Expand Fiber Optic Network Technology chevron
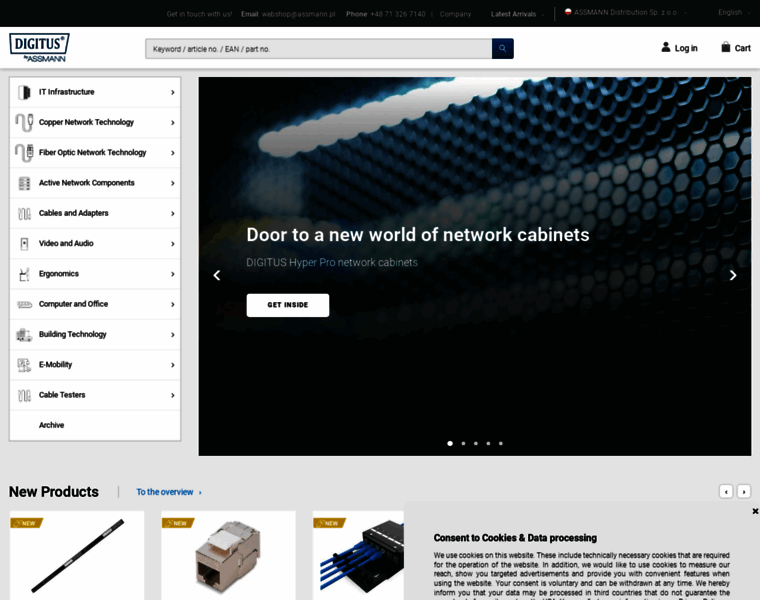760x600 pixels. [173, 153]
